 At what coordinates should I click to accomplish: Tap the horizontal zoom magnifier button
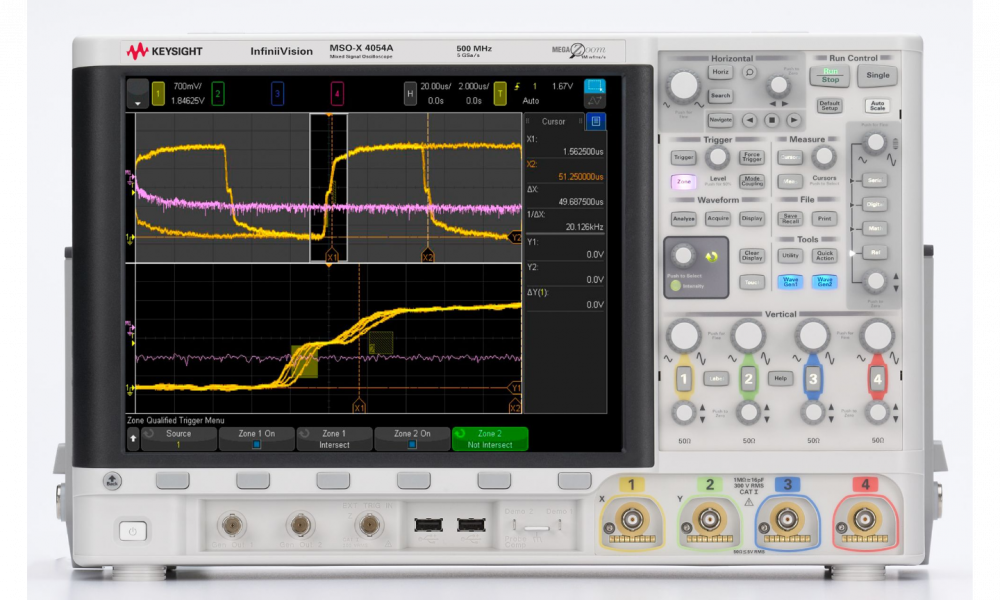tap(749, 72)
